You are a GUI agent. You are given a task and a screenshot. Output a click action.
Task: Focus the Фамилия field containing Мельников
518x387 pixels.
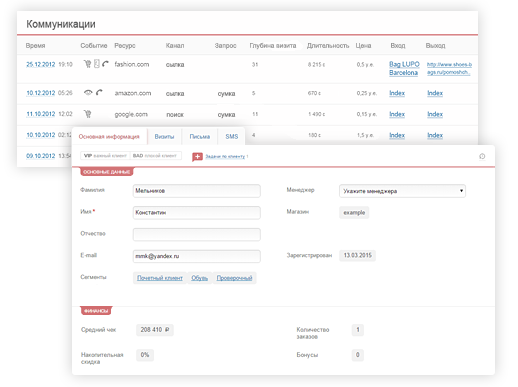197,191
